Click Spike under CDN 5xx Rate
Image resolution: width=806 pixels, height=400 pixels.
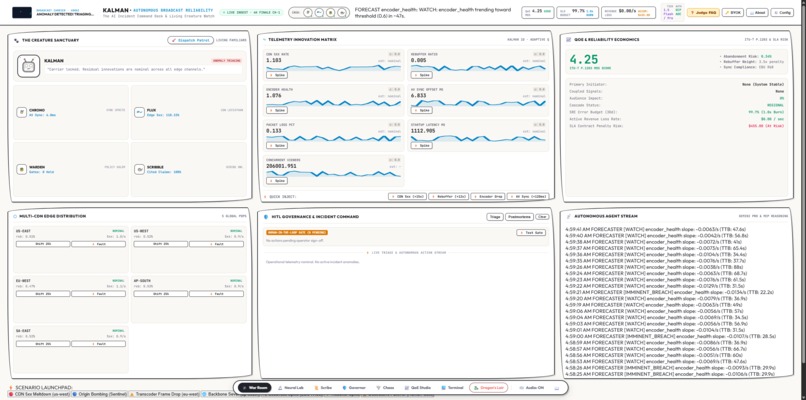click(x=277, y=75)
